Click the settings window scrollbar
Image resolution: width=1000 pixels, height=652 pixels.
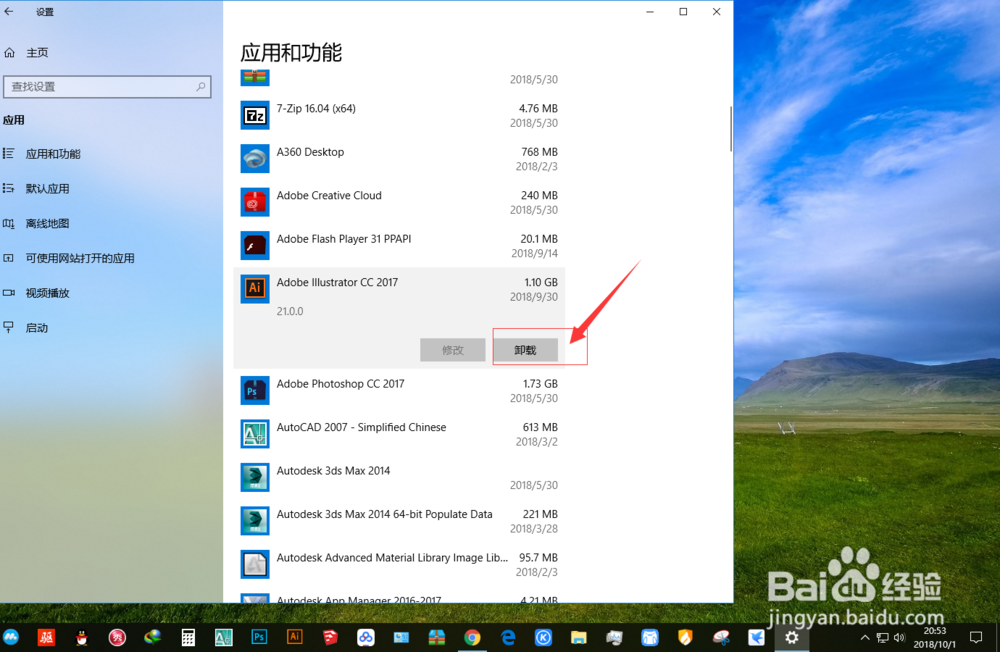[729, 128]
